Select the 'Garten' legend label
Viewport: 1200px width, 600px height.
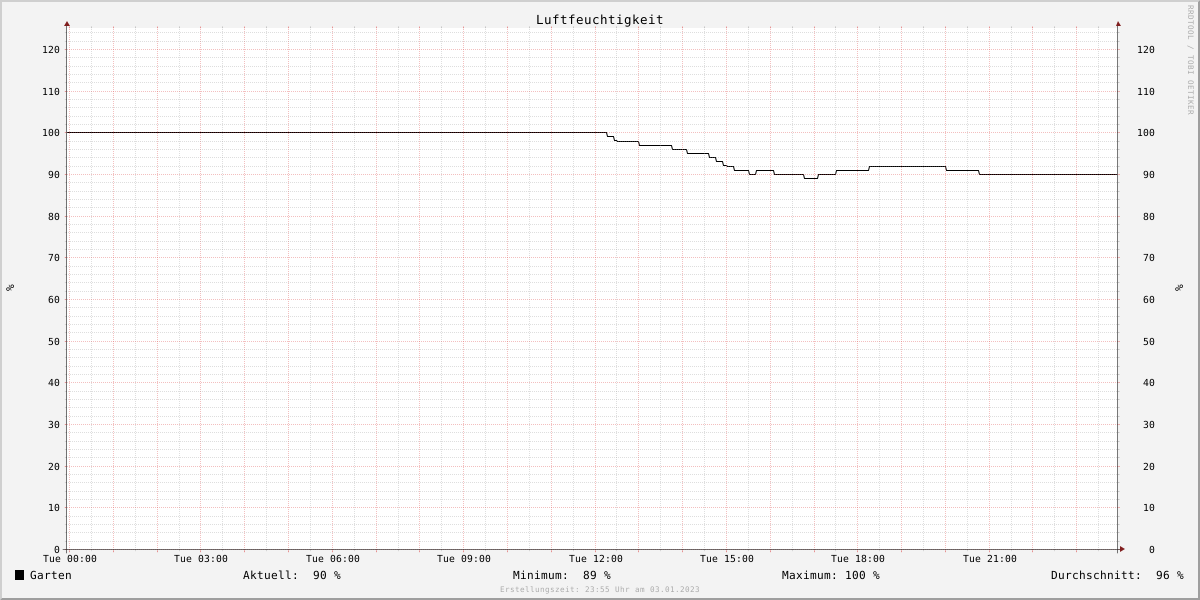click(51, 575)
